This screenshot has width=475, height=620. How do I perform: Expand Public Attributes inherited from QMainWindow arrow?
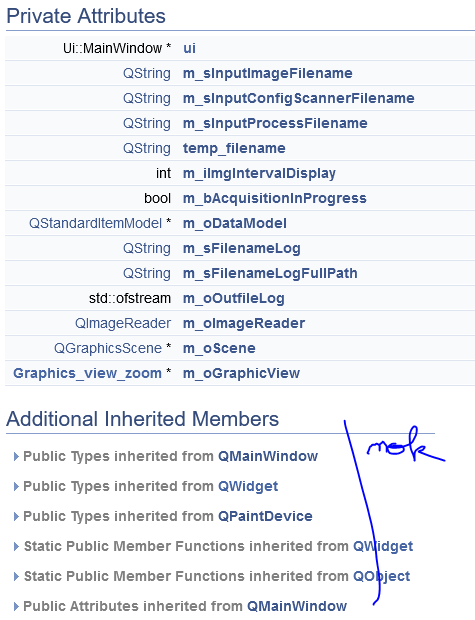(x=16, y=607)
